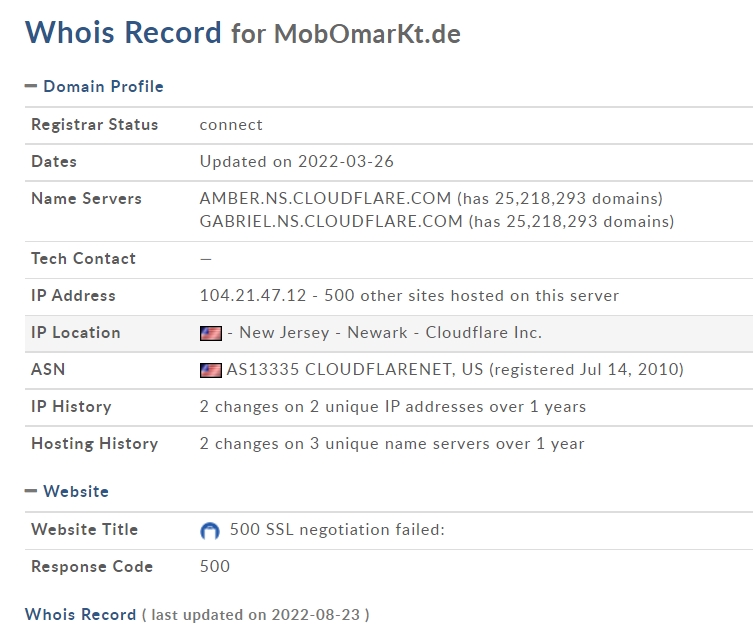Click the Response Code 500 value
This screenshot has height=633, width=753.
[x=215, y=566]
